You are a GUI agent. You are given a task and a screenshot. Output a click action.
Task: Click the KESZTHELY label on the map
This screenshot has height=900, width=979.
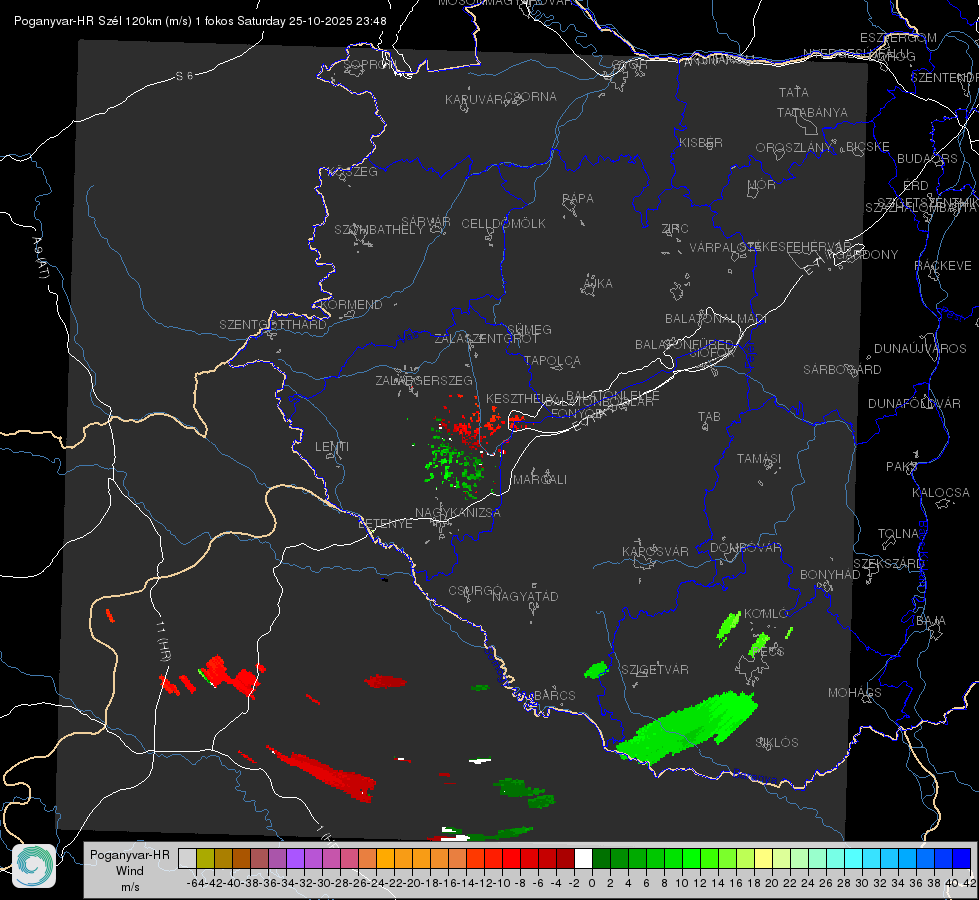pos(522,398)
